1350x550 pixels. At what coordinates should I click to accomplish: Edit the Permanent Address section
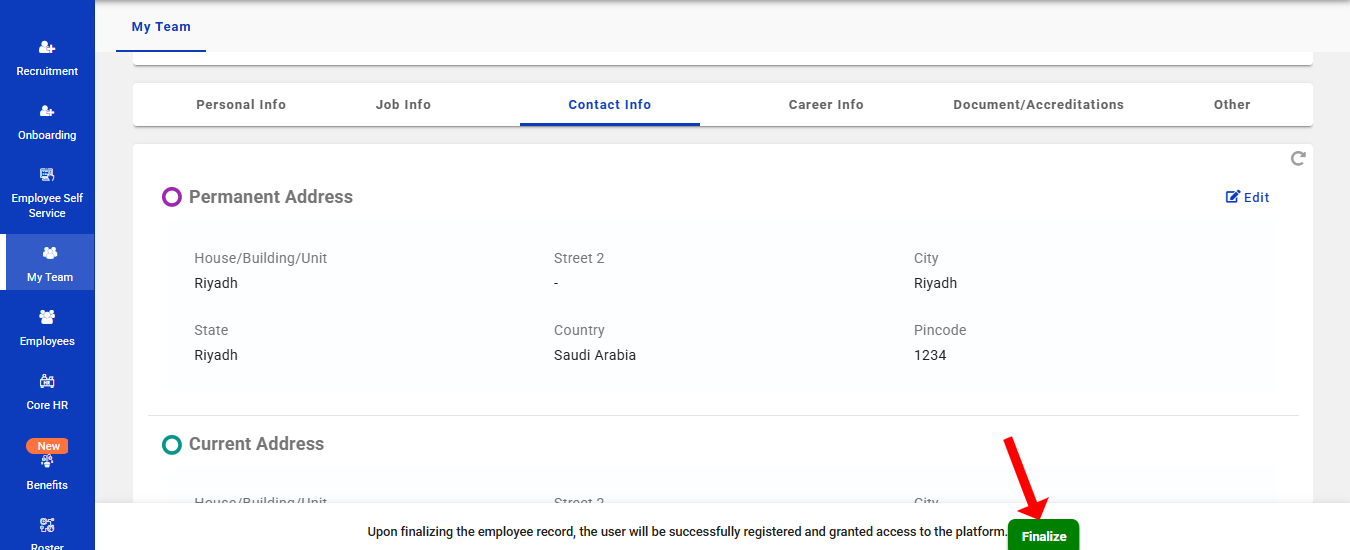tap(1247, 197)
